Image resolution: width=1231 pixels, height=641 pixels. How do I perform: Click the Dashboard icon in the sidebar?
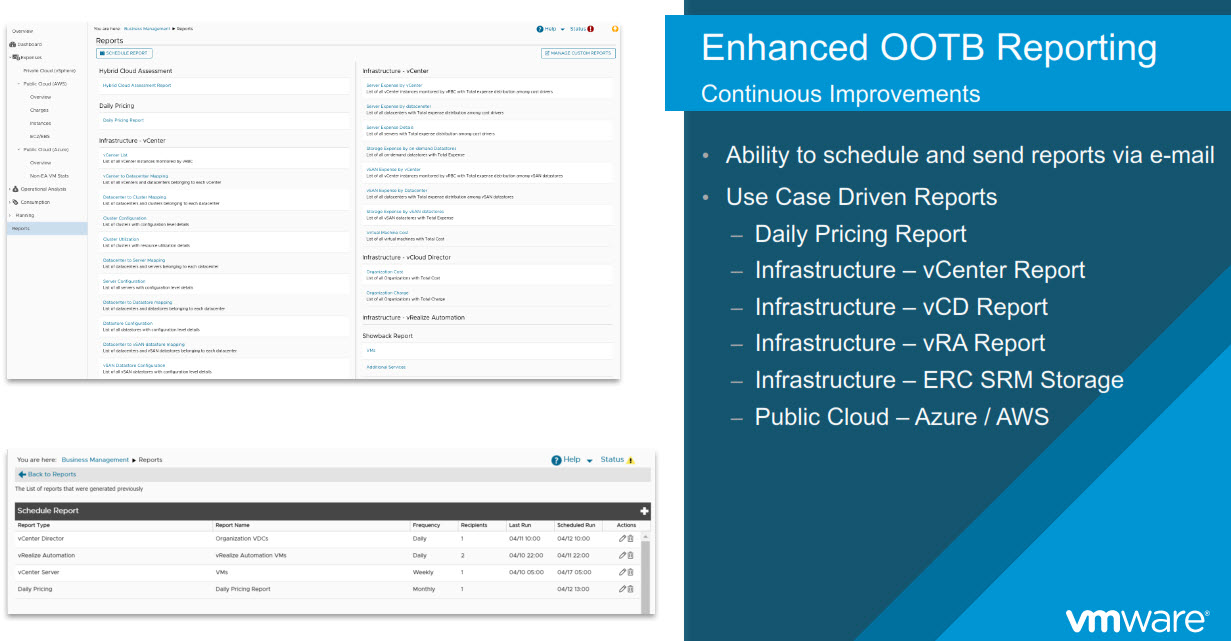pyautogui.click(x=14, y=44)
